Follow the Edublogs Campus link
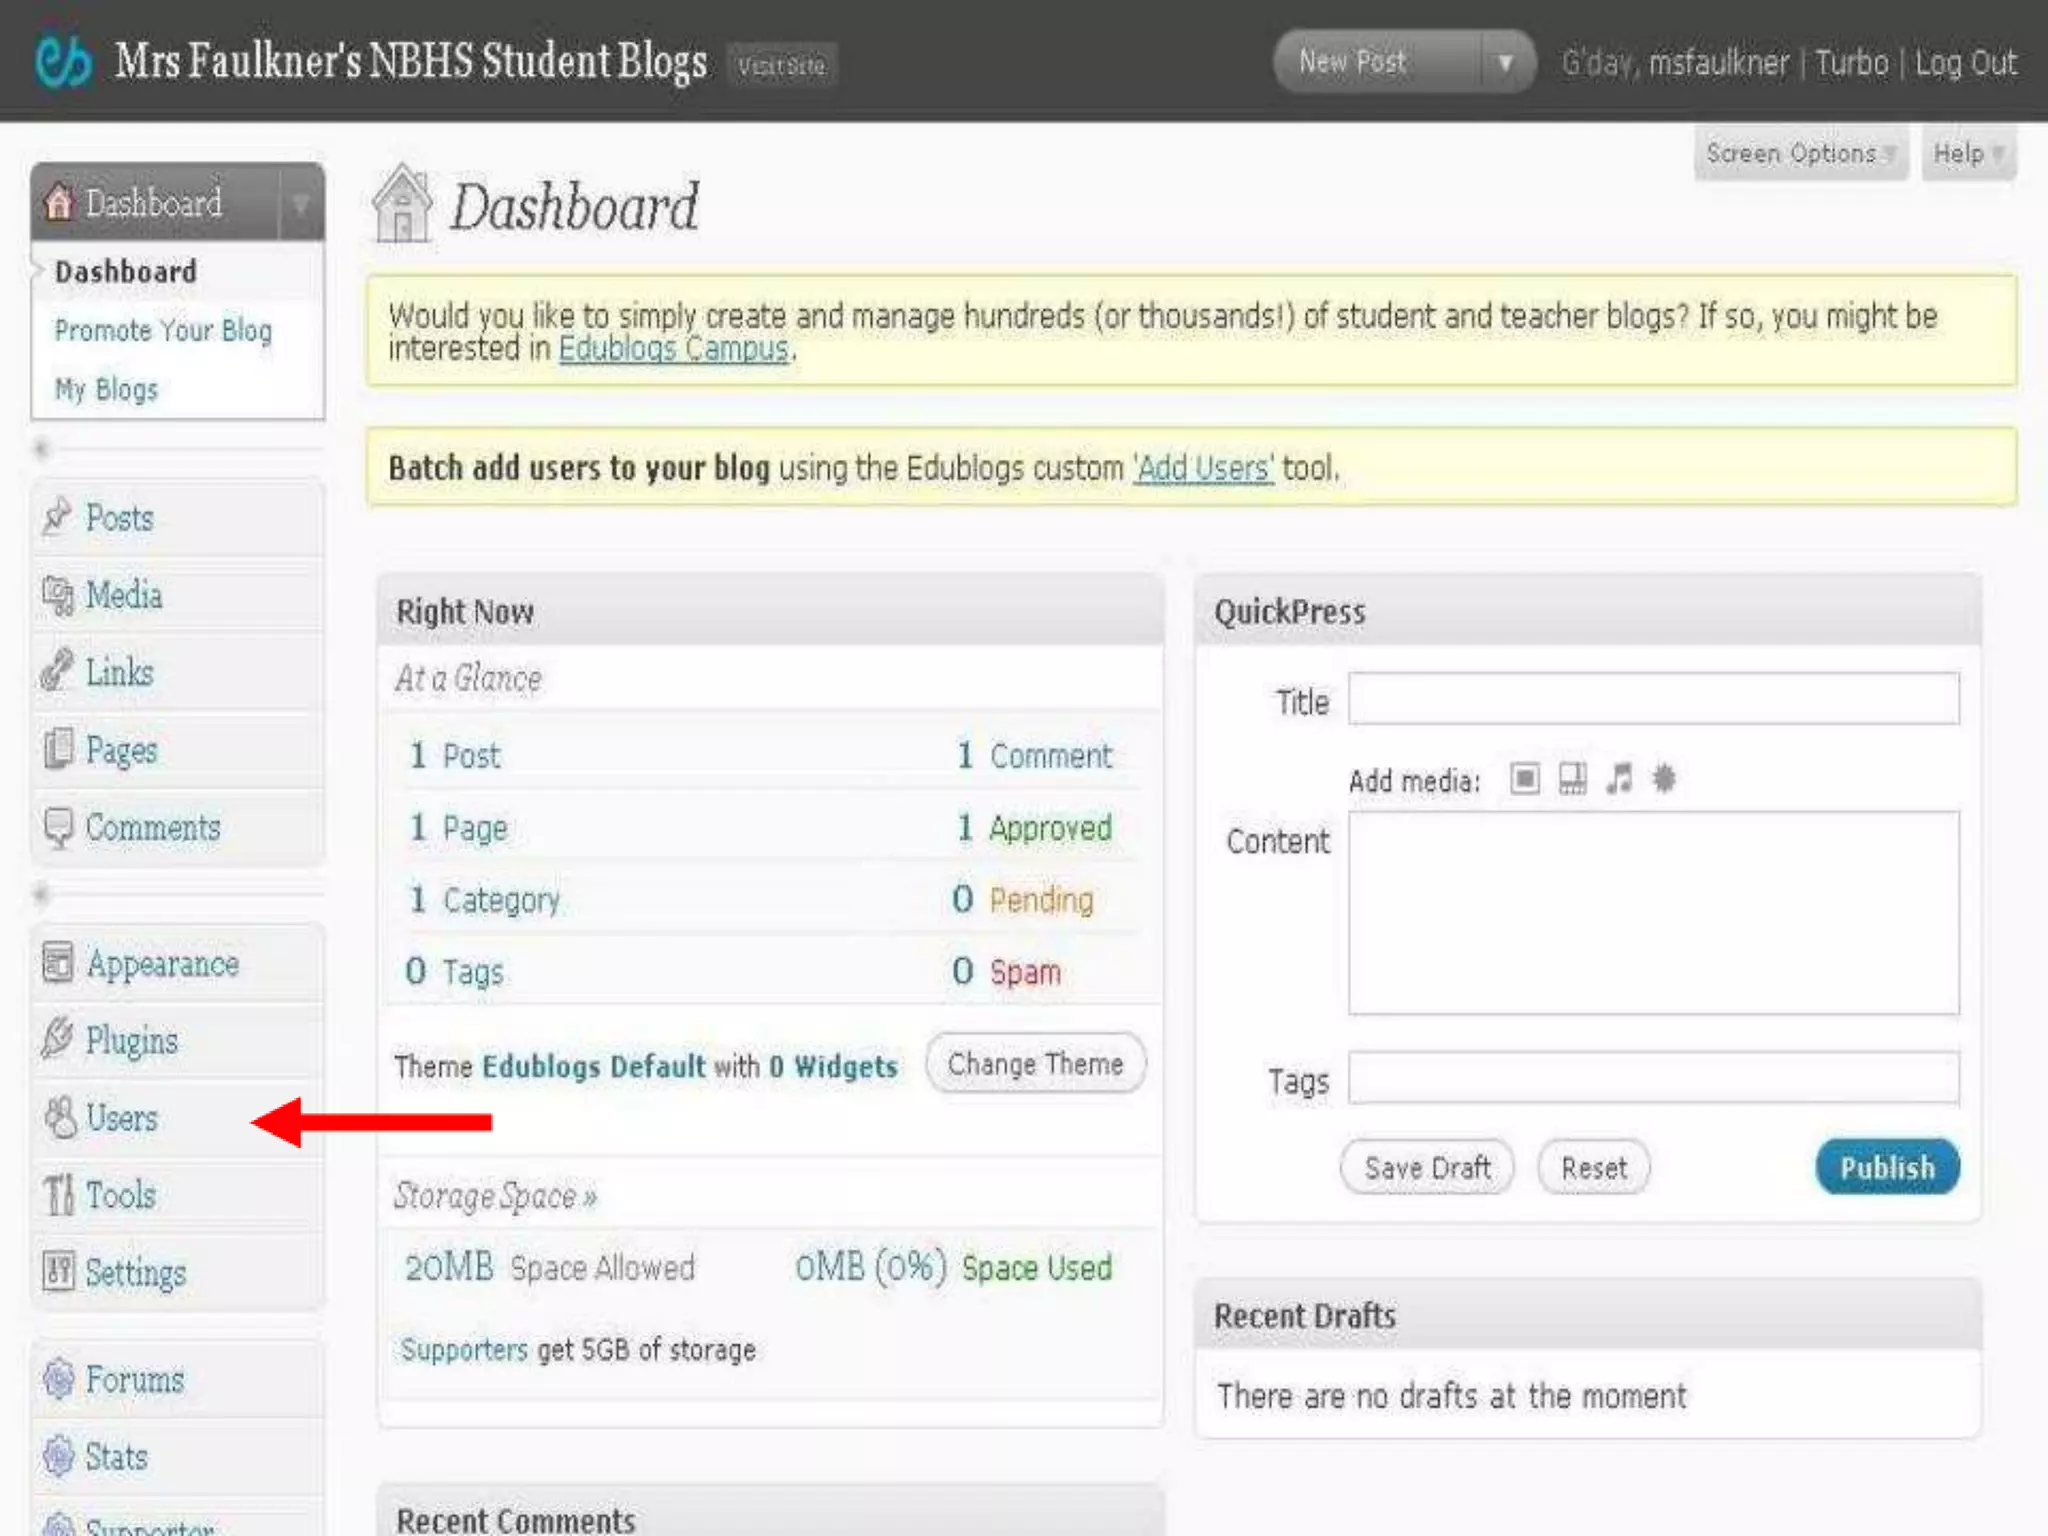 673,349
